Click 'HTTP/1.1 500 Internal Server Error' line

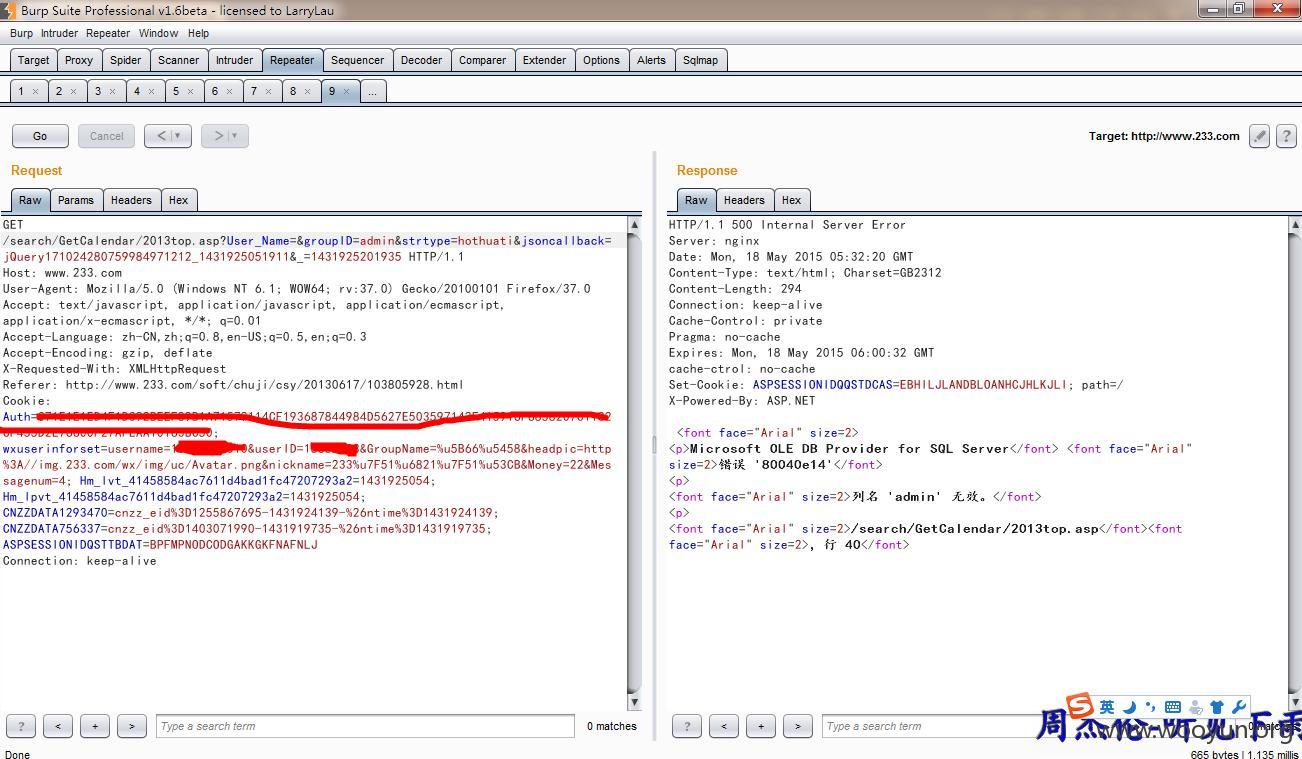(787, 225)
